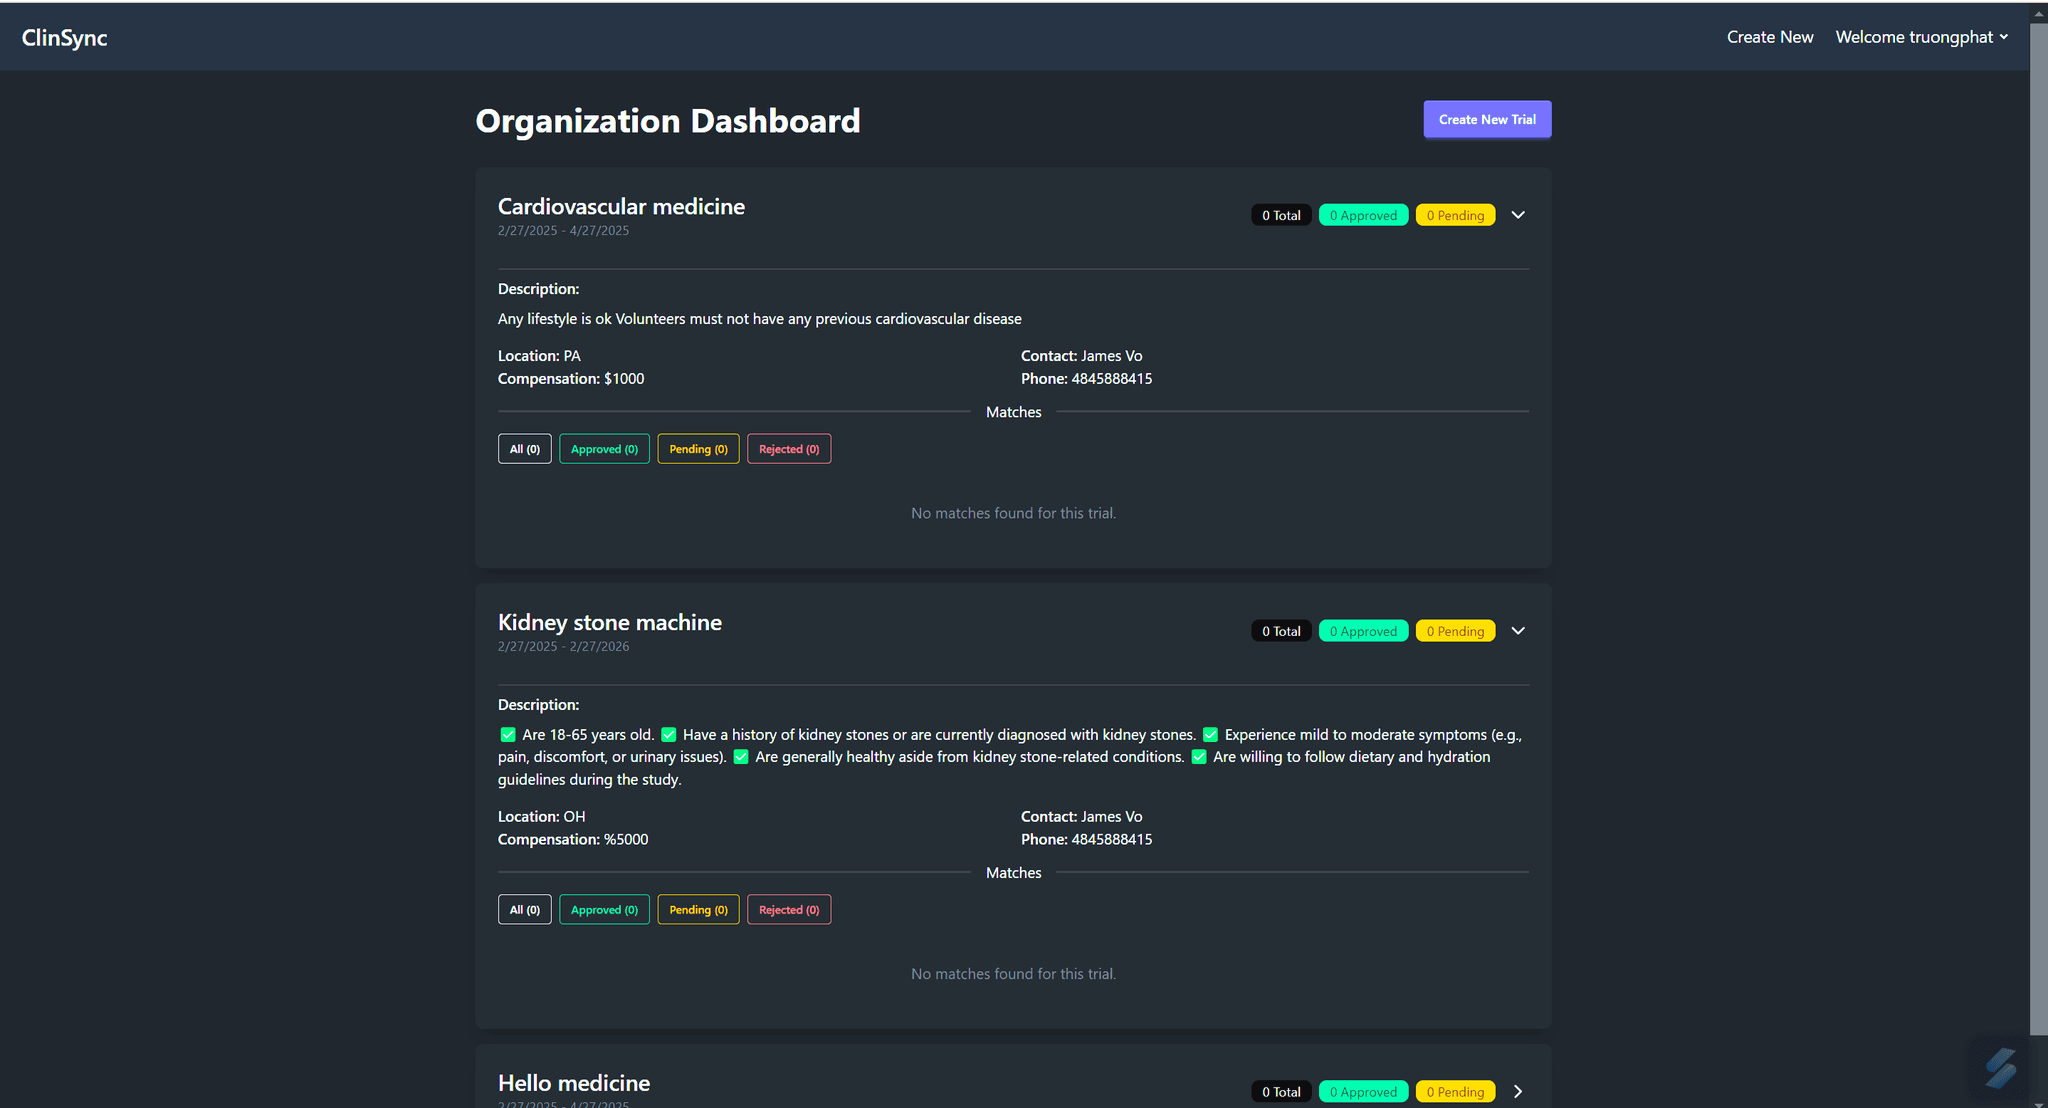This screenshot has width=2048, height=1108.
Task: Open the Welcome truongphat user menu
Action: pos(1921,37)
